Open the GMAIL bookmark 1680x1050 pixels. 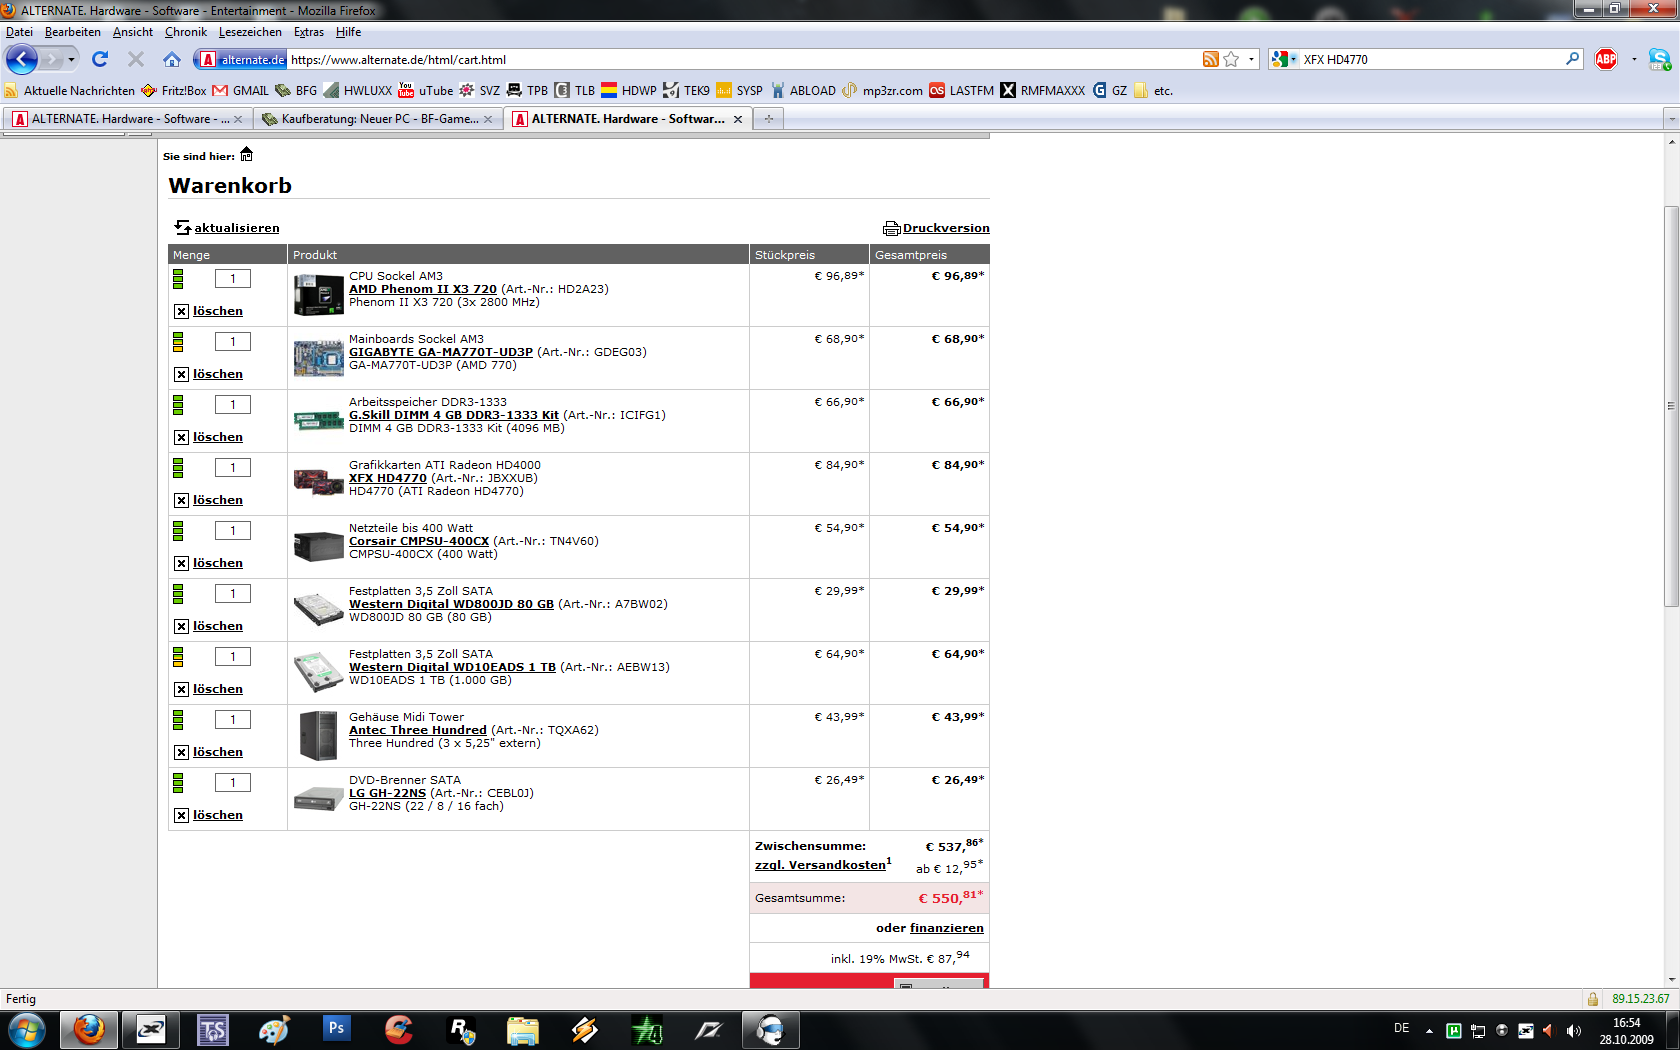tap(240, 90)
